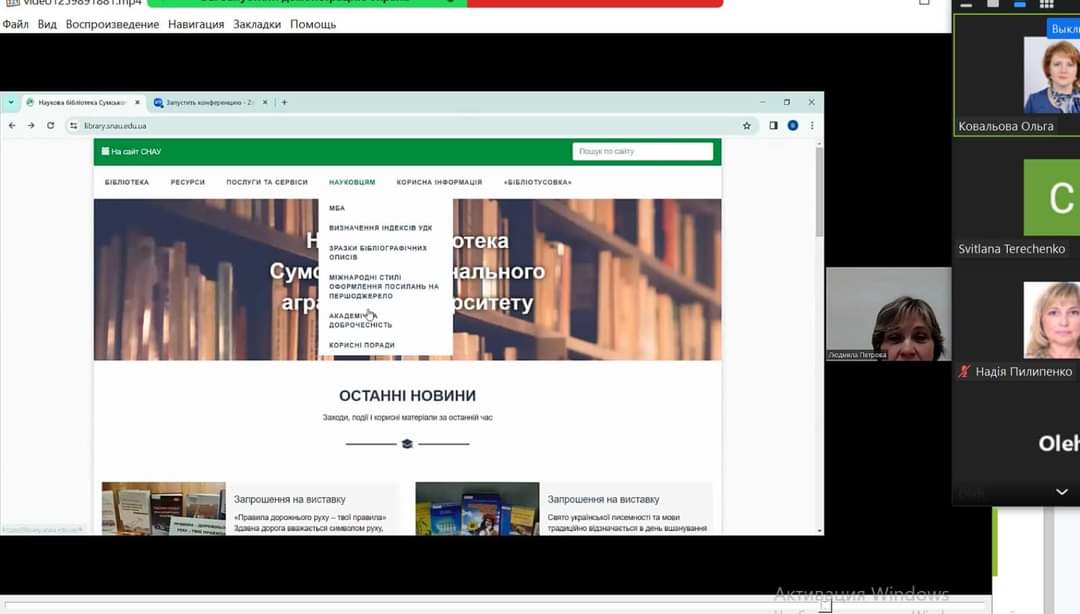Viewport: 1080px width, 614px height.
Task: Select Визначення індексів УДК menu entry
Action: [381, 227]
